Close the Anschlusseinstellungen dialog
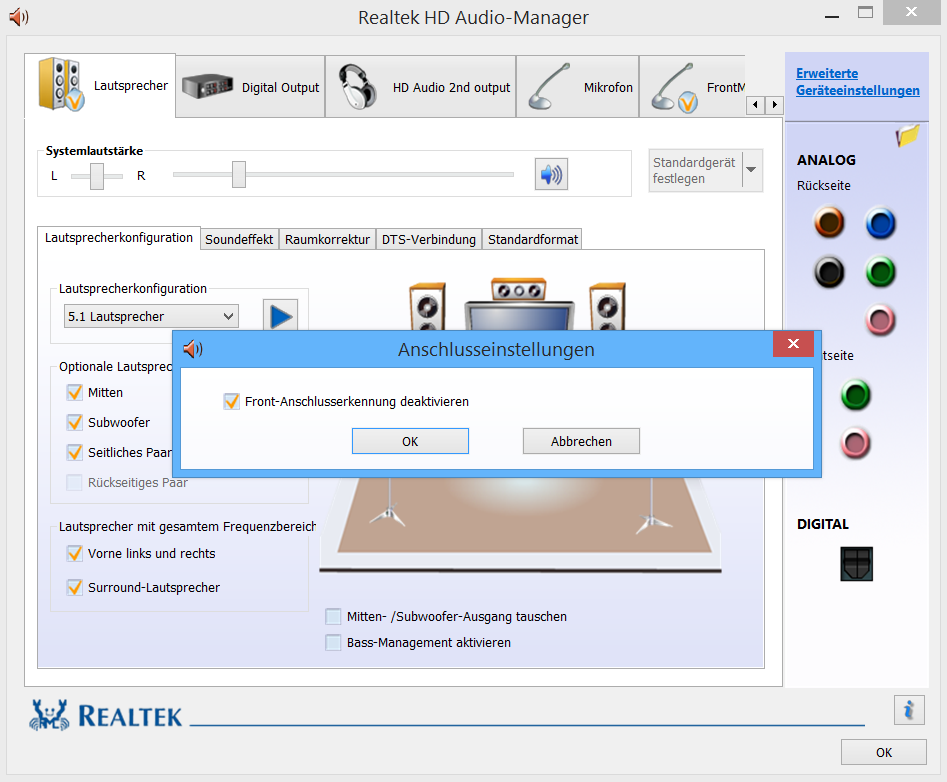The height and width of the screenshot is (782, 947). coord(793,344)
